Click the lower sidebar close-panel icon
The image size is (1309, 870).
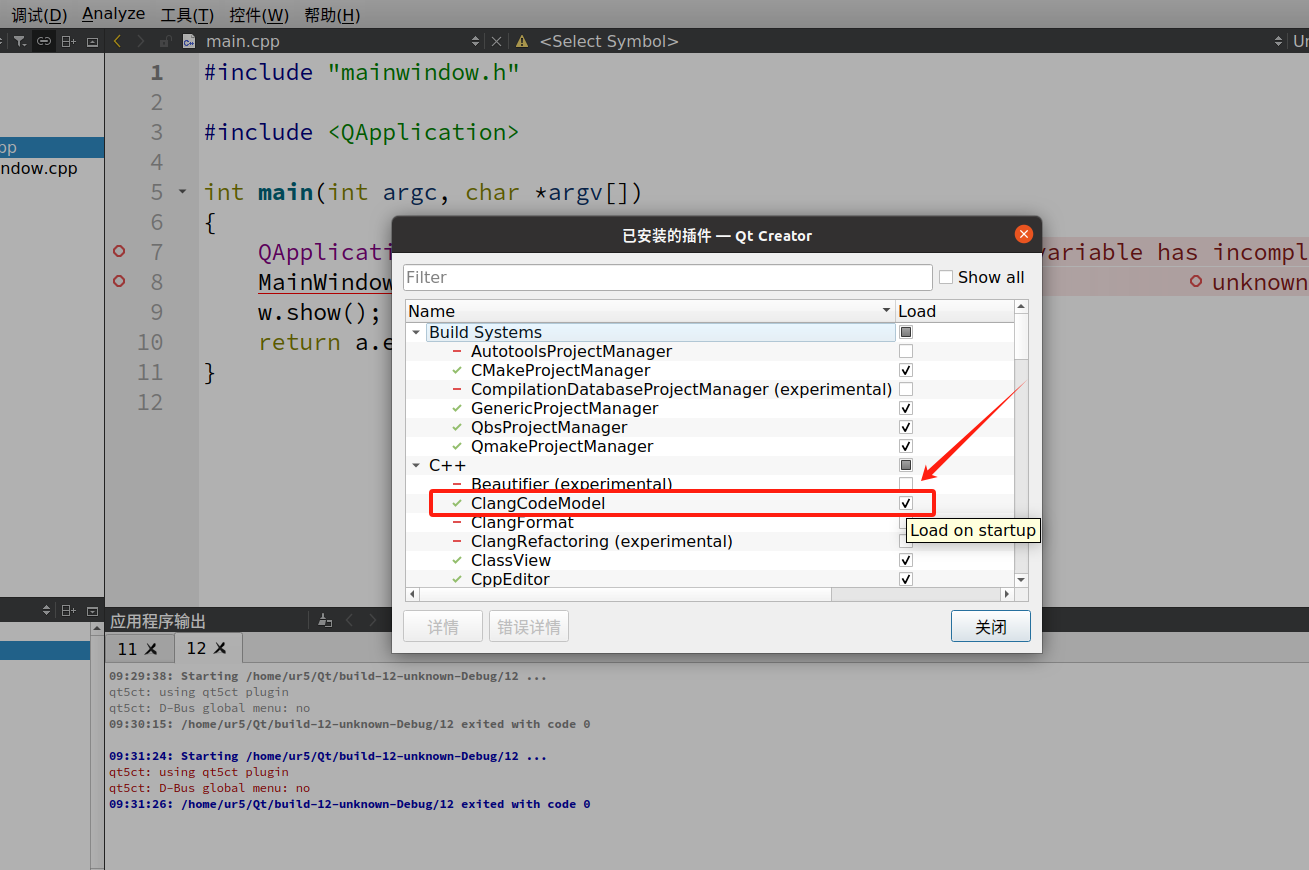93,610
